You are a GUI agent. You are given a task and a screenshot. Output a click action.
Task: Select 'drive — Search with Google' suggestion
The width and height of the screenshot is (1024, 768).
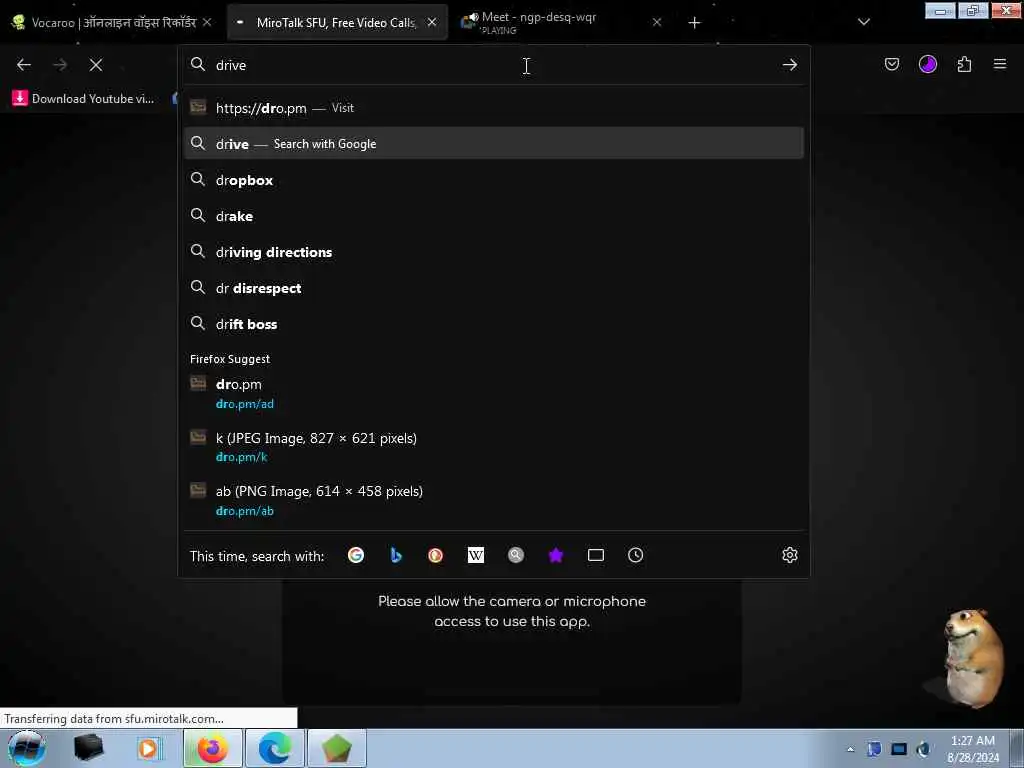click(x=494, y=144)
